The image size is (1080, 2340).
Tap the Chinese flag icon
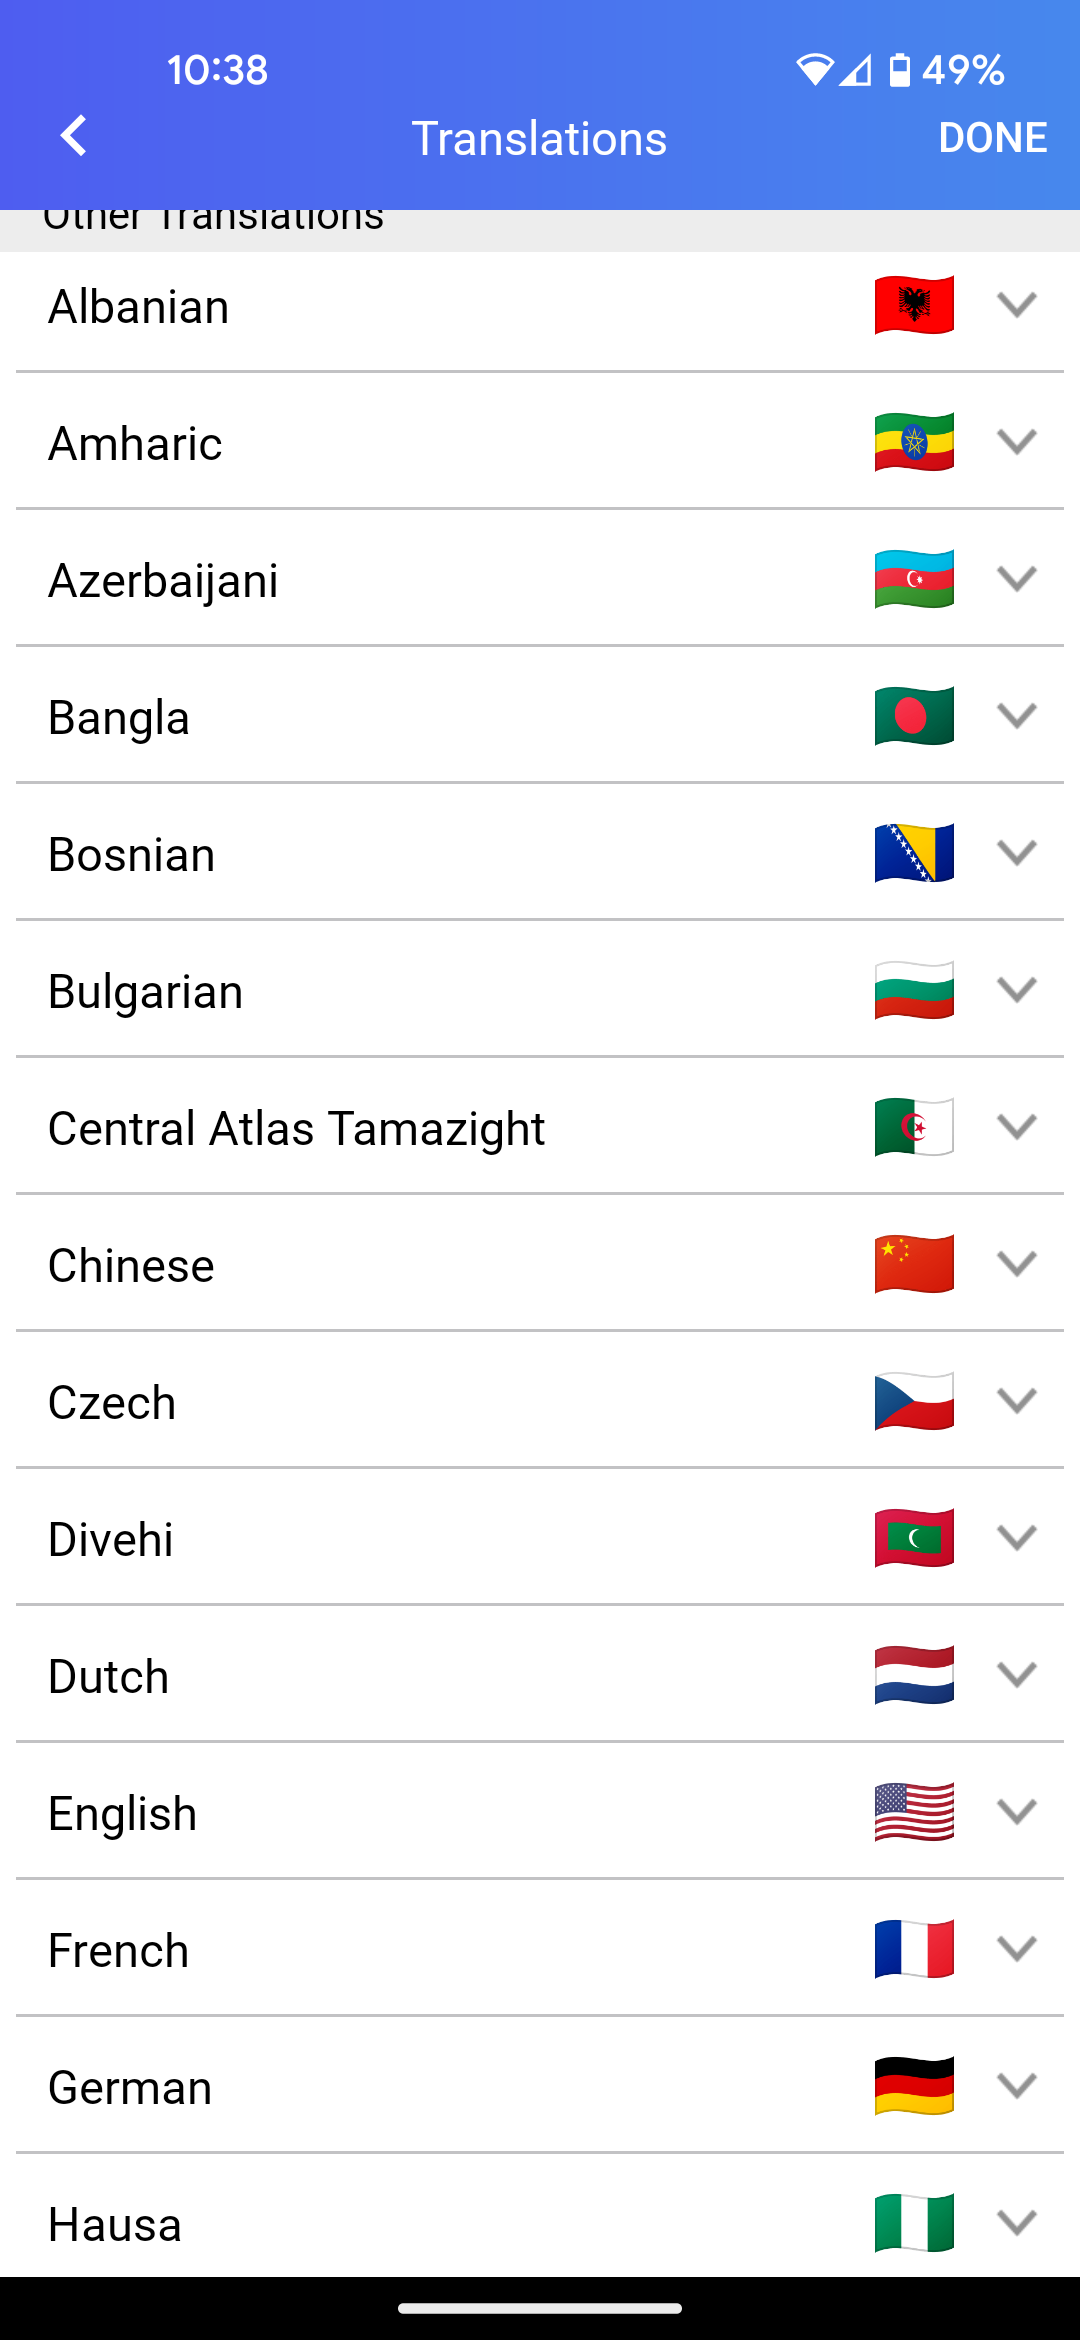tap(914, 1264)
